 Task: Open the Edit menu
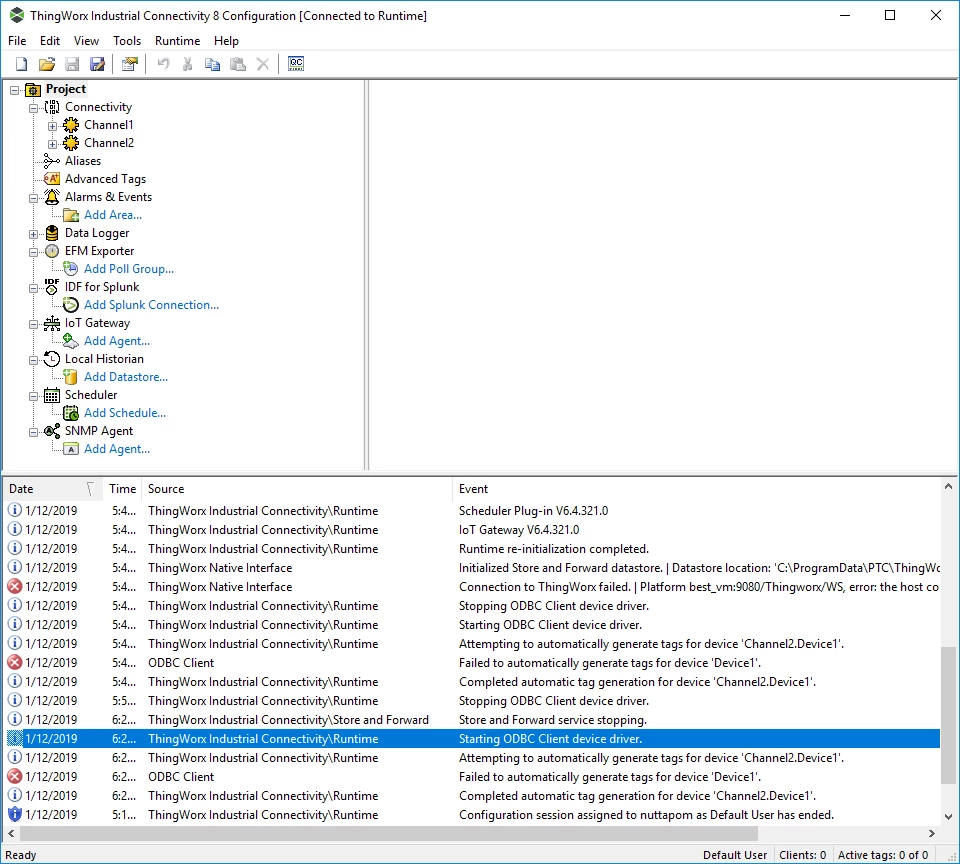(50, 40)
